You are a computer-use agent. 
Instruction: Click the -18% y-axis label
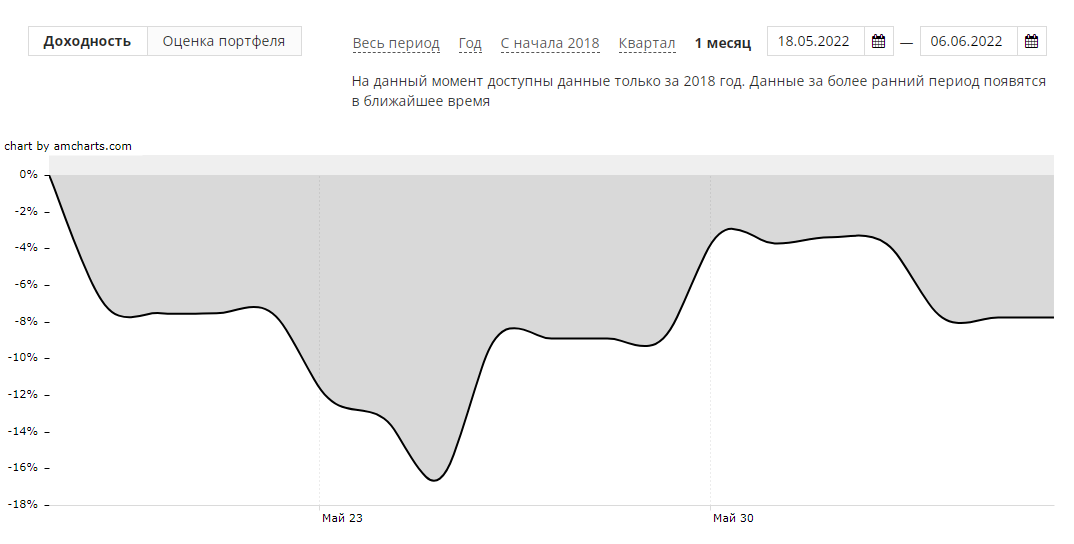click(24, 505)
